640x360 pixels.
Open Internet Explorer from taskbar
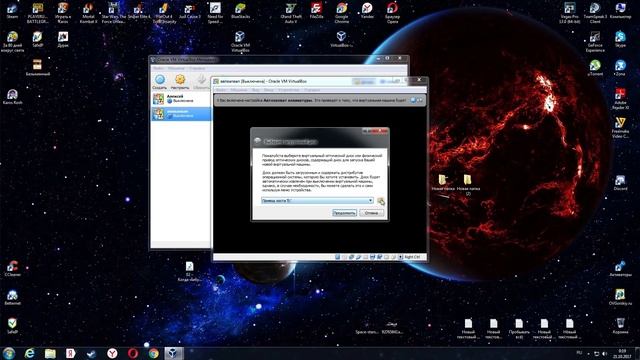29,353
